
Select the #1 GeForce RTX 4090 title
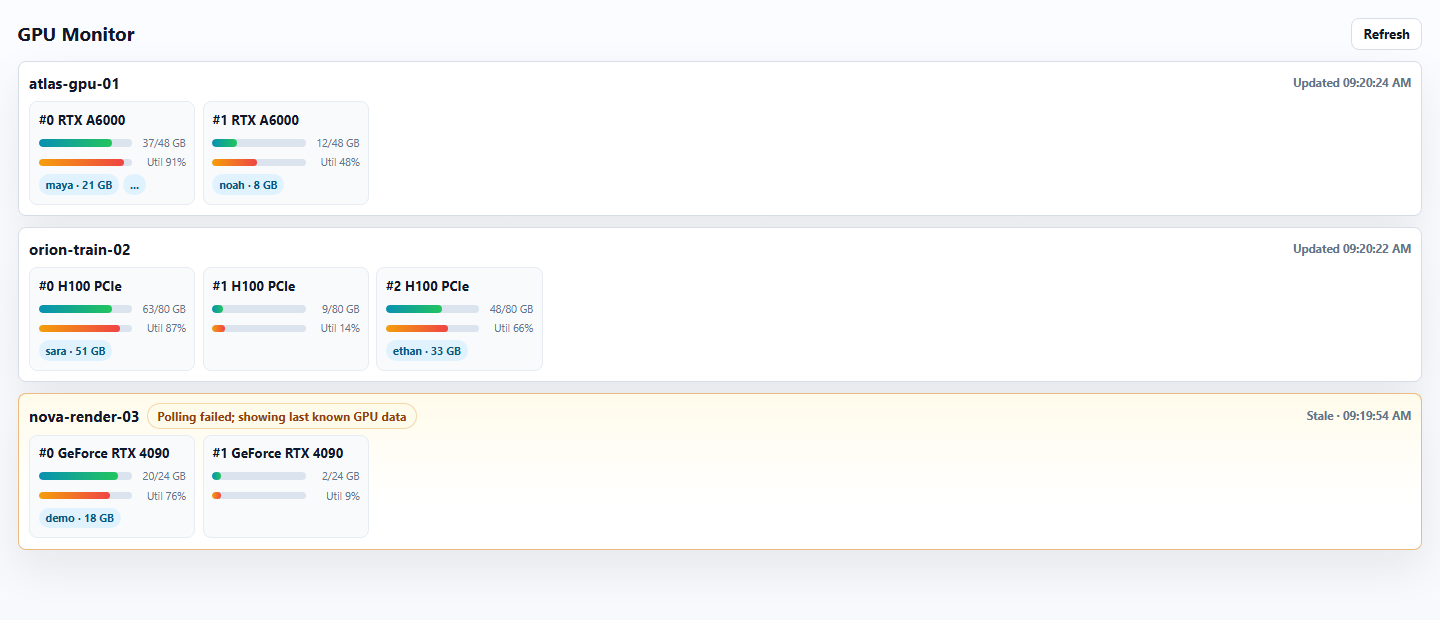tap(278, 453)
